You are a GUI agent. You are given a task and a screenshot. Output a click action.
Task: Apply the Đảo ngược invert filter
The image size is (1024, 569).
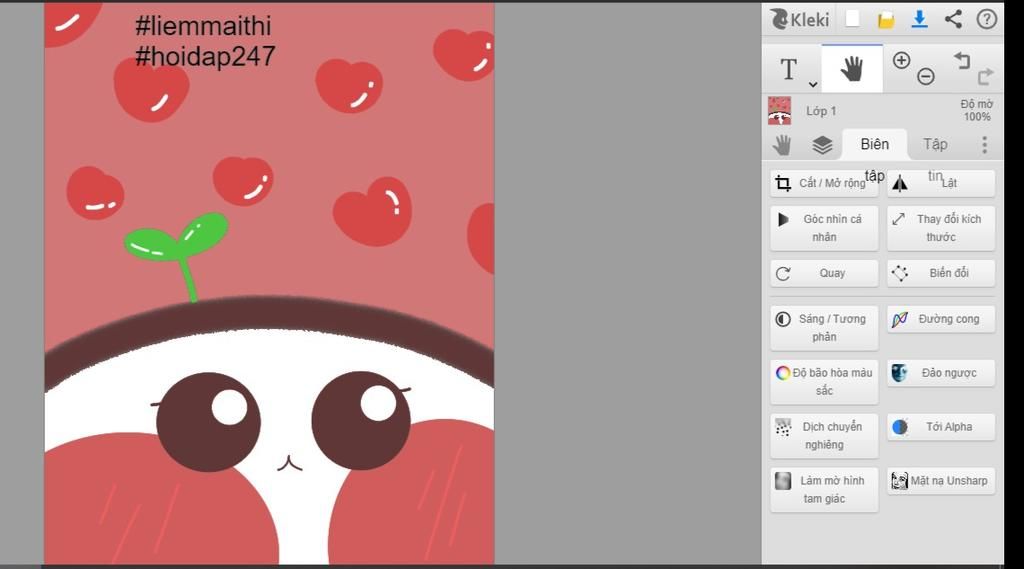click(940, 373)
